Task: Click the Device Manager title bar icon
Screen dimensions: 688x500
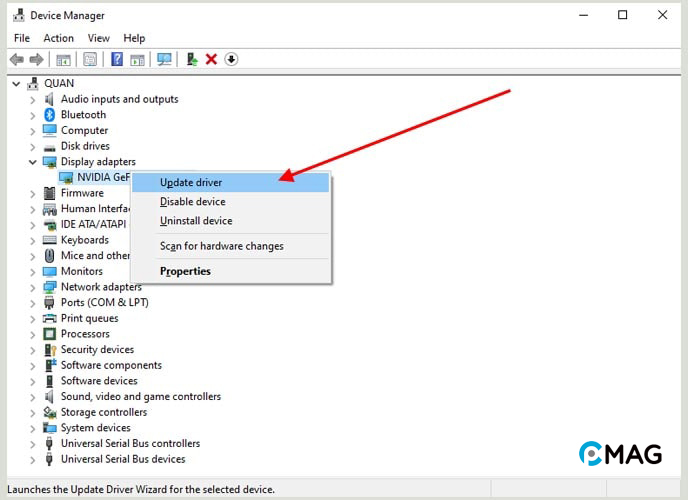Action: coord(18,15)
